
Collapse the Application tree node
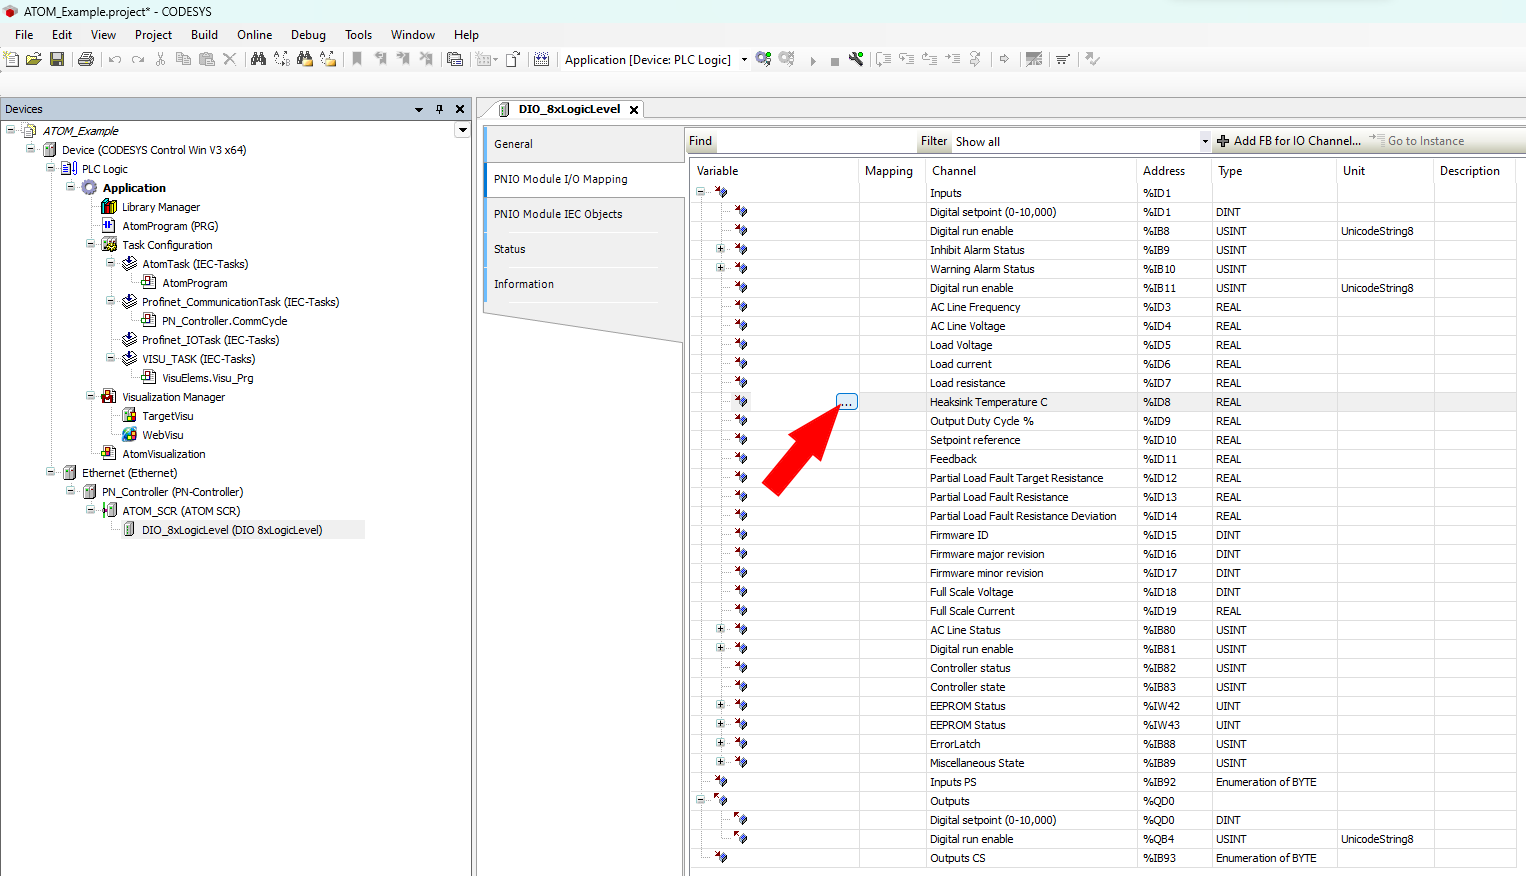point(71,187)
